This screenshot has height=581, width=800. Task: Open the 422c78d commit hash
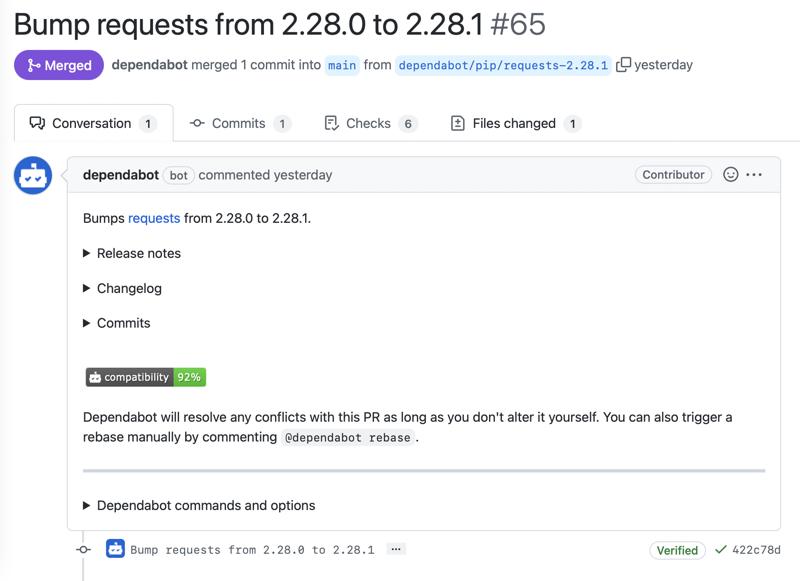click(756, 550)
